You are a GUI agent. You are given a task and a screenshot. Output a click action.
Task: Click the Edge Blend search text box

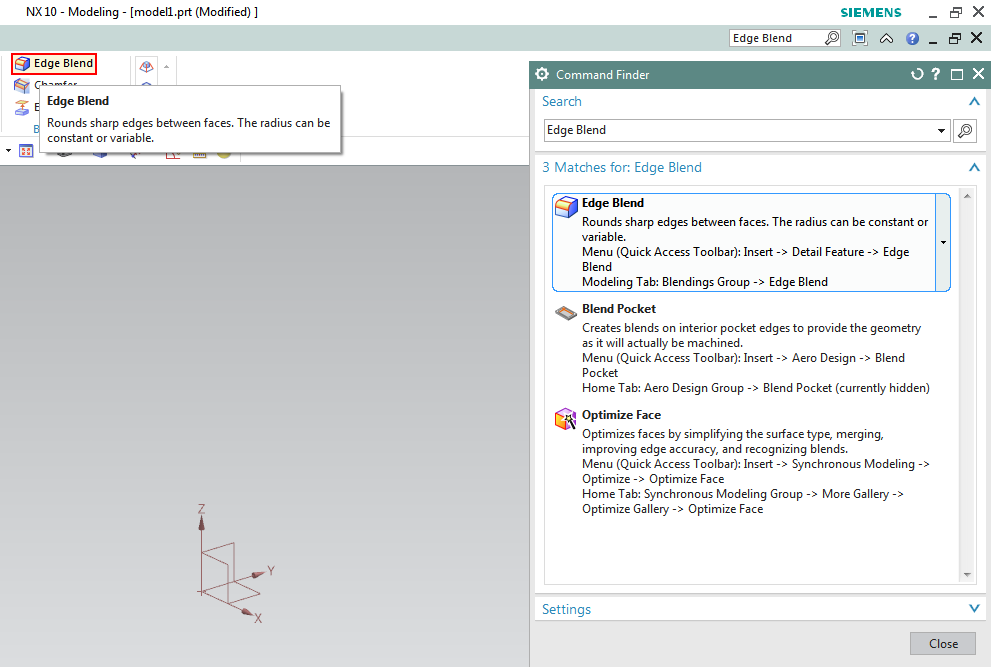(x=739, y=130)
